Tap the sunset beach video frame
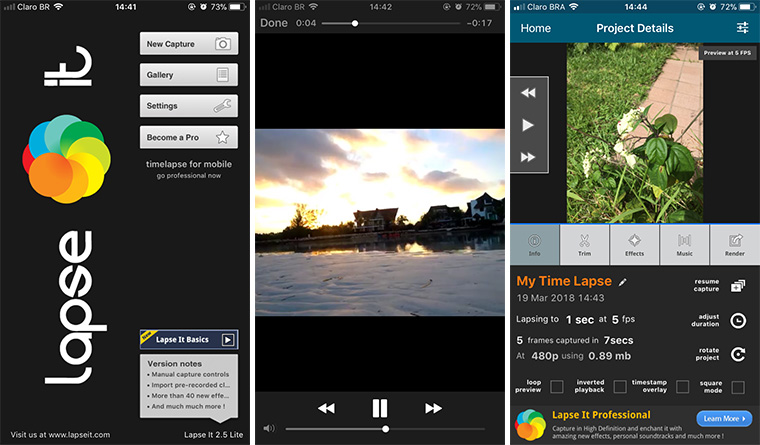 pyautogui.click(x=380, y=222)
